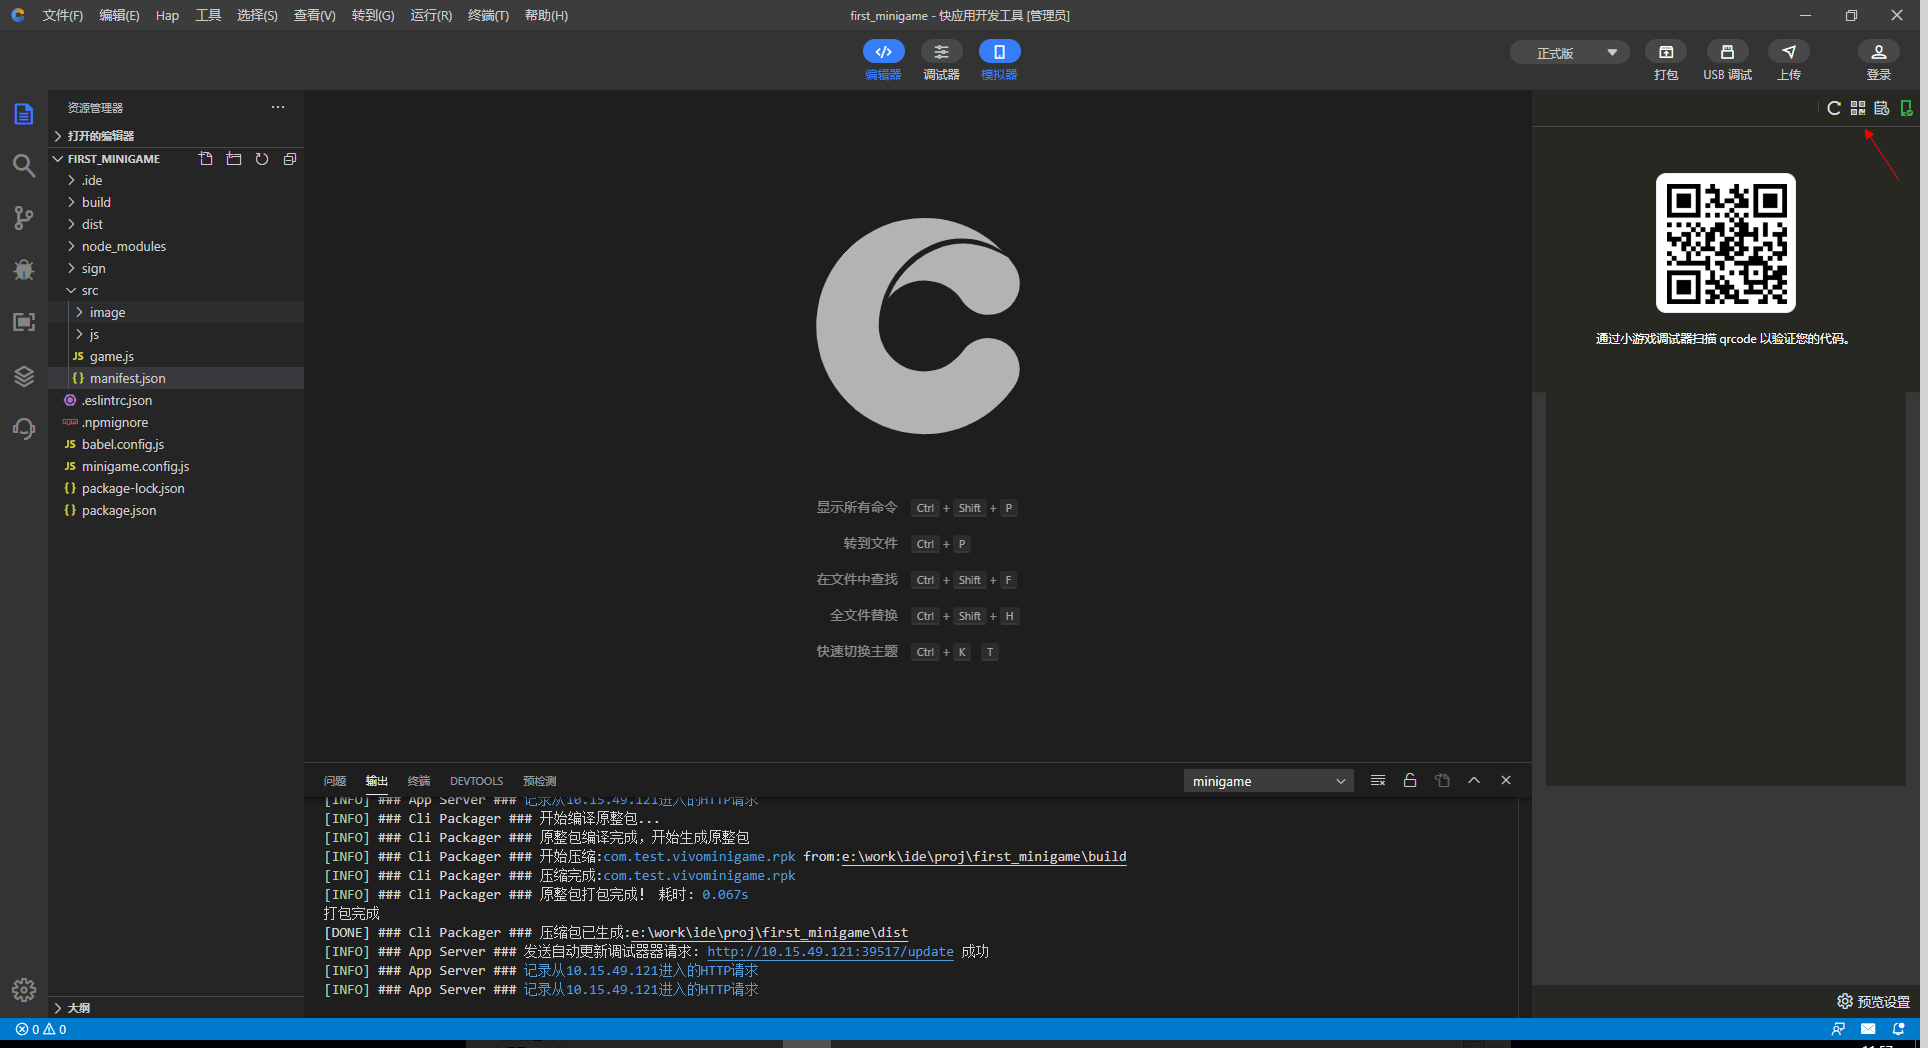This screenshot has width=1928, height=1048.
Task: Open the 正式版 build type dropdown
Action: [1569, 53]
